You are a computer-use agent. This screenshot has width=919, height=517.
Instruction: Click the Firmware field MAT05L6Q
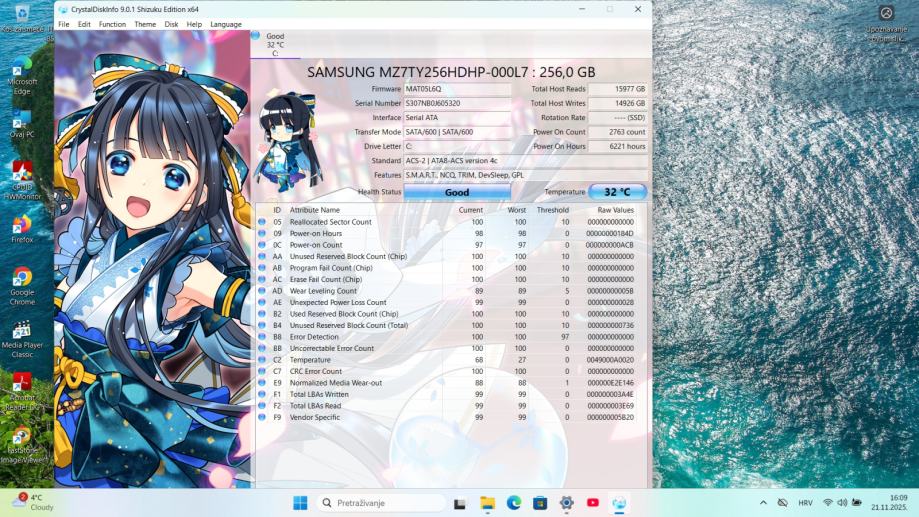click(457, 89)
